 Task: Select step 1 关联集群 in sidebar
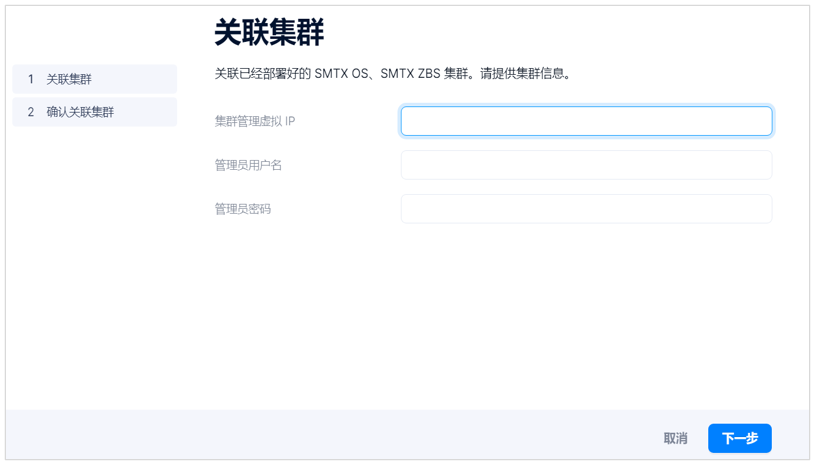[x=94, y=79]
